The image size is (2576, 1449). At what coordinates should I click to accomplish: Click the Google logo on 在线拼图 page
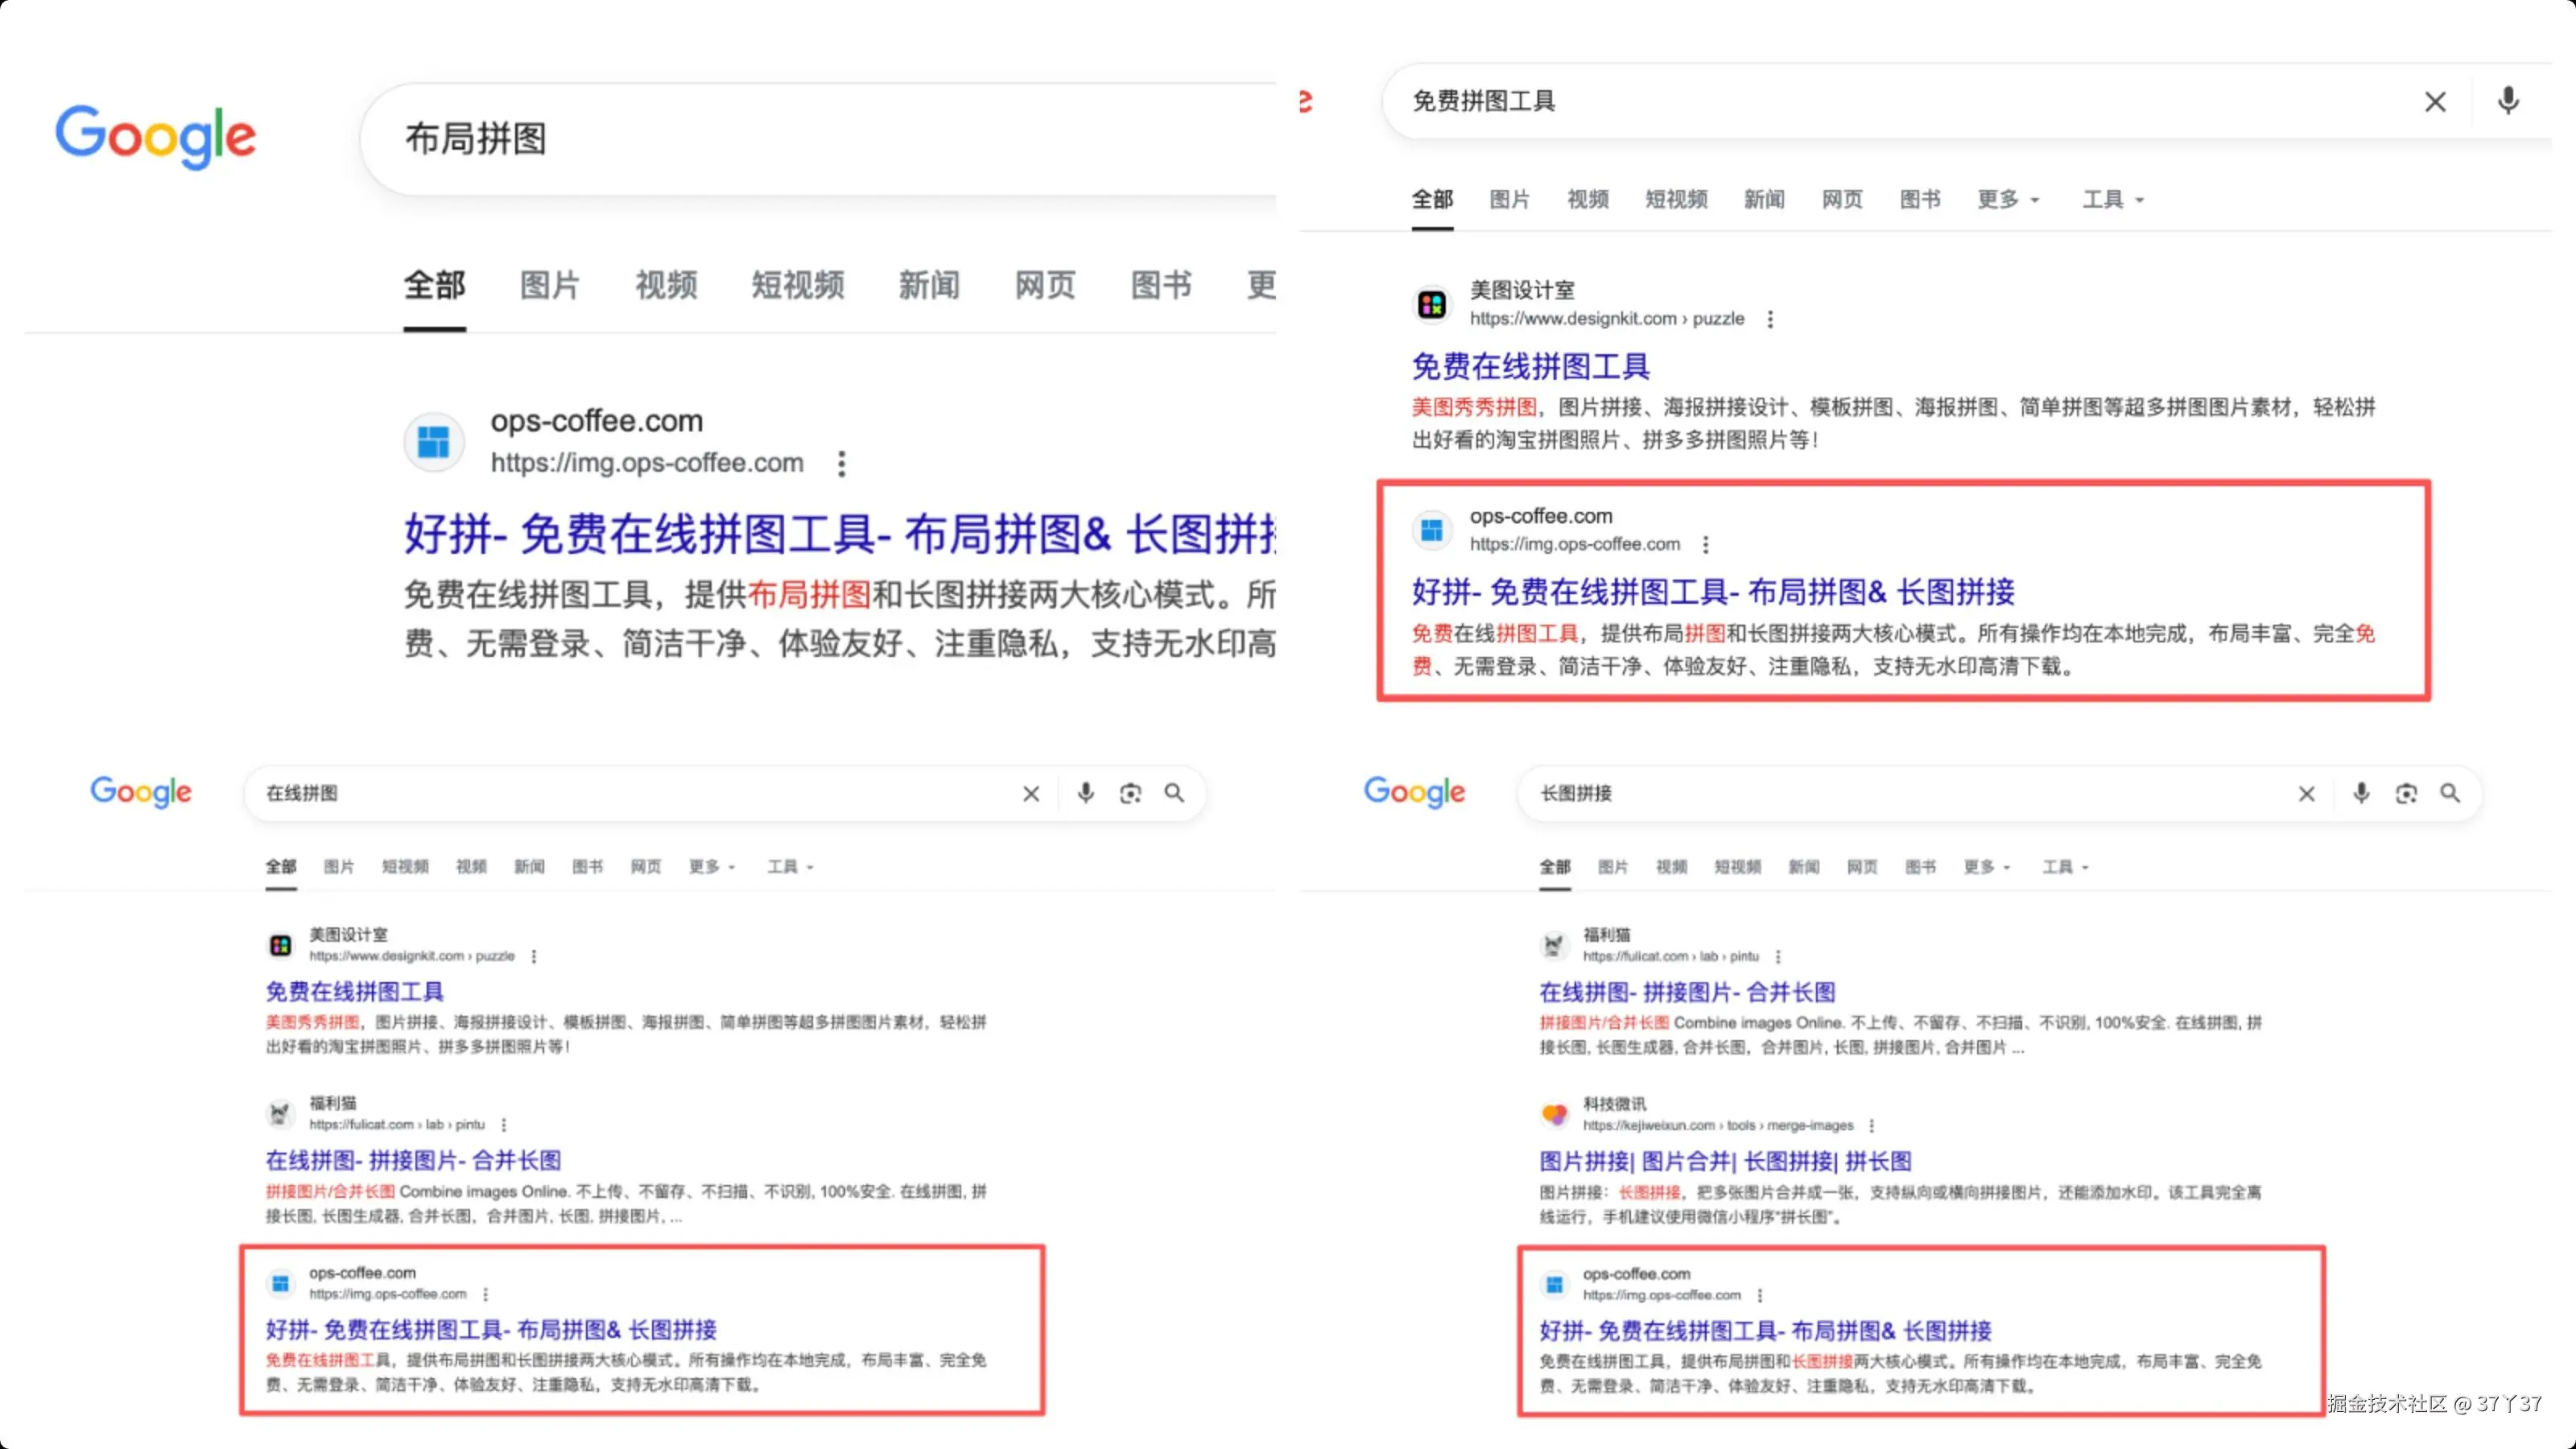click(140, 791)
